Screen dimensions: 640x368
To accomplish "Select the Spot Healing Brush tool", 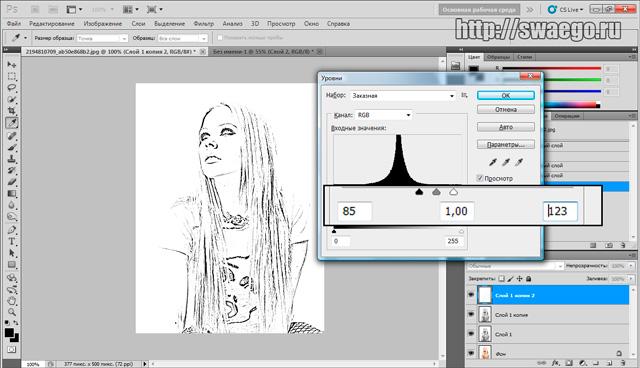I will [x=11, y=135].
